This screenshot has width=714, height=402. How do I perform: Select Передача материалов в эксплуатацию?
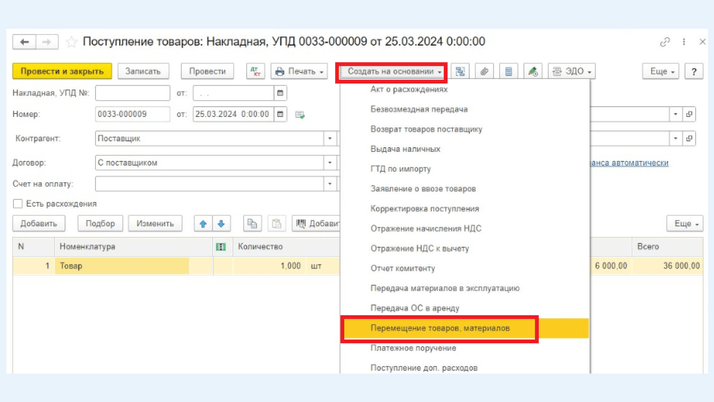pyautogui.click(x=465, y=288)
